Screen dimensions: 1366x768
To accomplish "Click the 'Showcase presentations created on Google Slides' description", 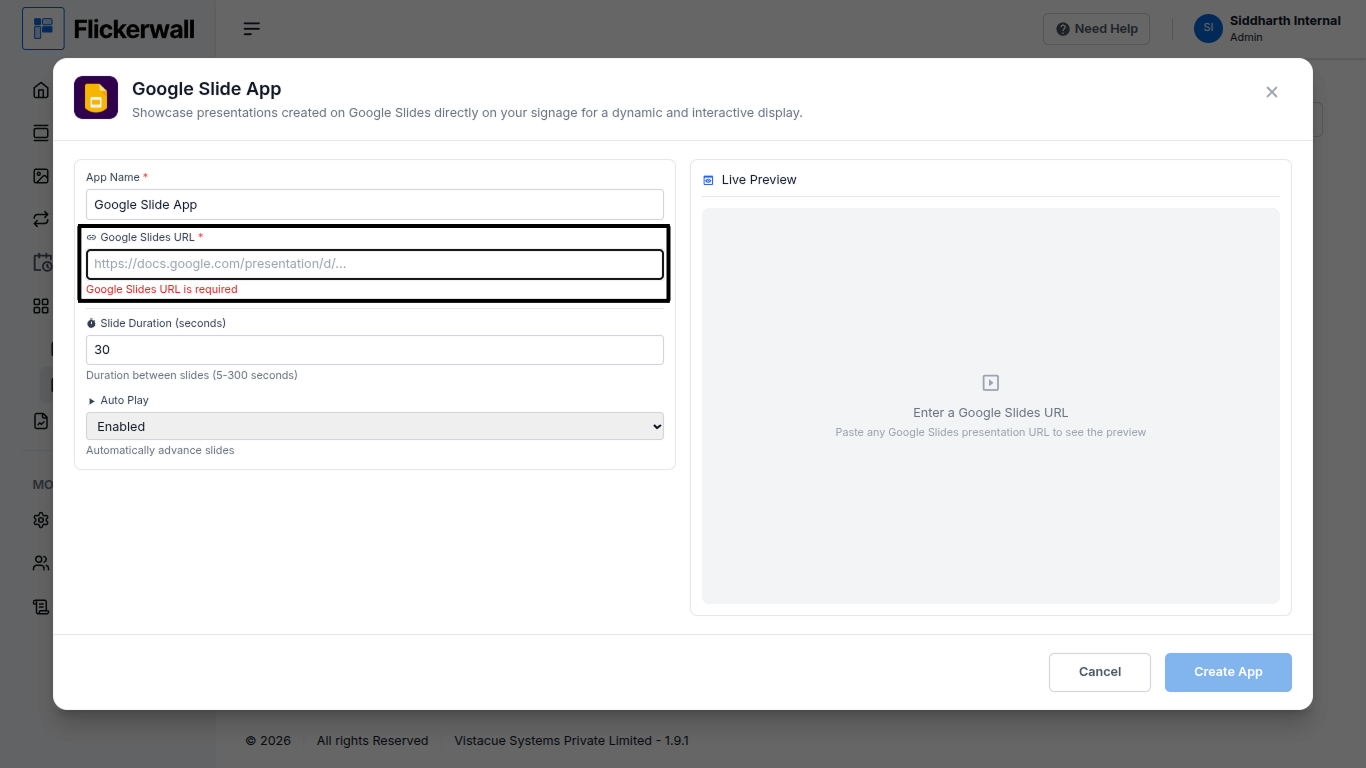I will [x=467, y=113].
